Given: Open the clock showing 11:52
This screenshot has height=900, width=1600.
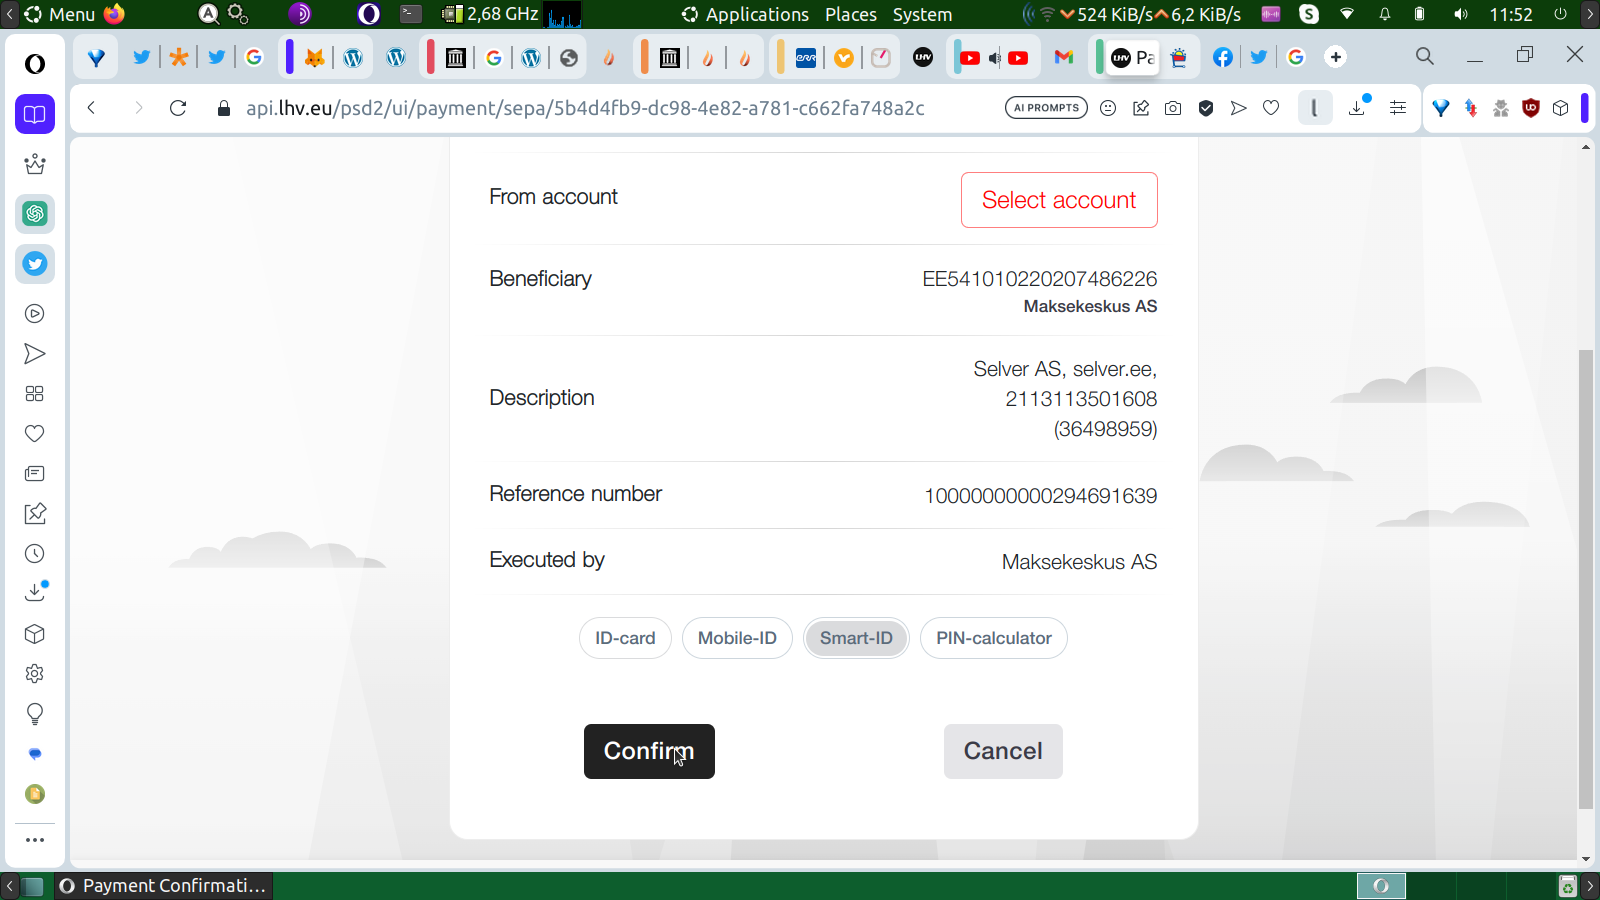Looking at the screenshot, I should [1511, 14].
